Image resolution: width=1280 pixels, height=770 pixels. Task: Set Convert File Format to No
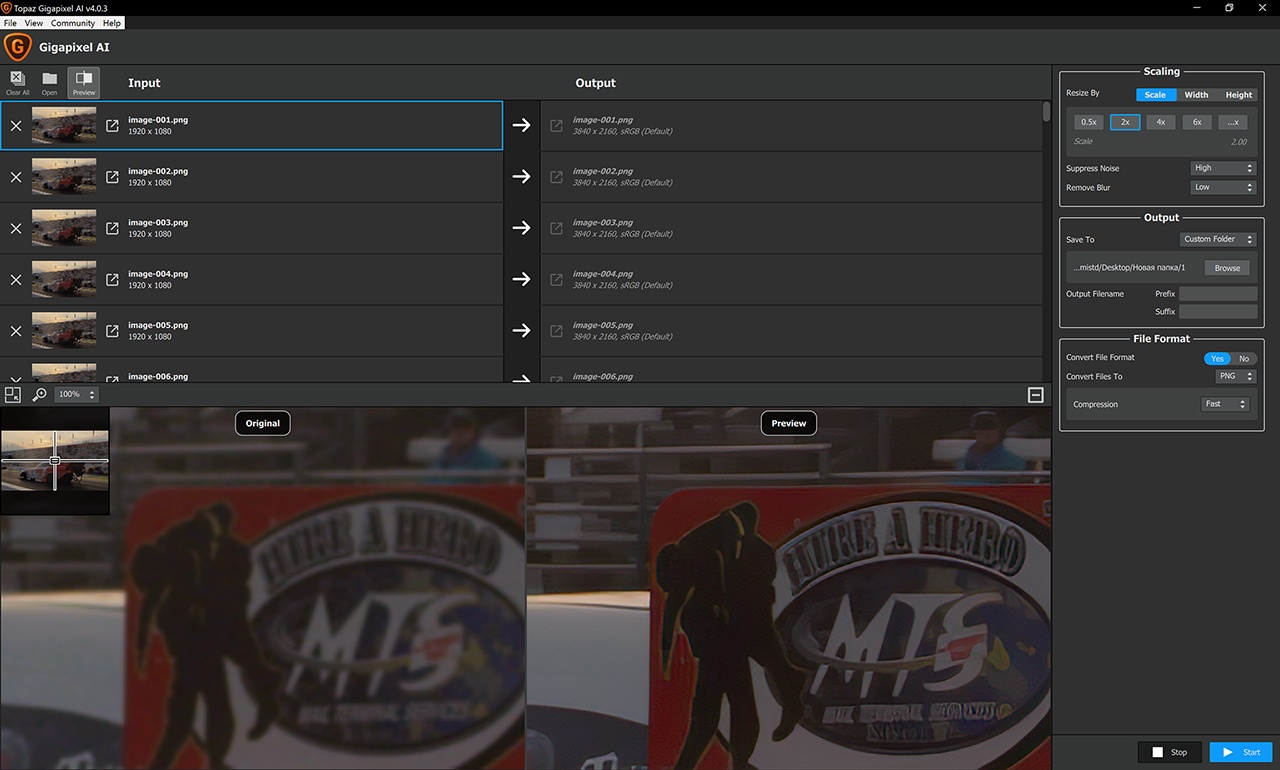(1244, 359)
